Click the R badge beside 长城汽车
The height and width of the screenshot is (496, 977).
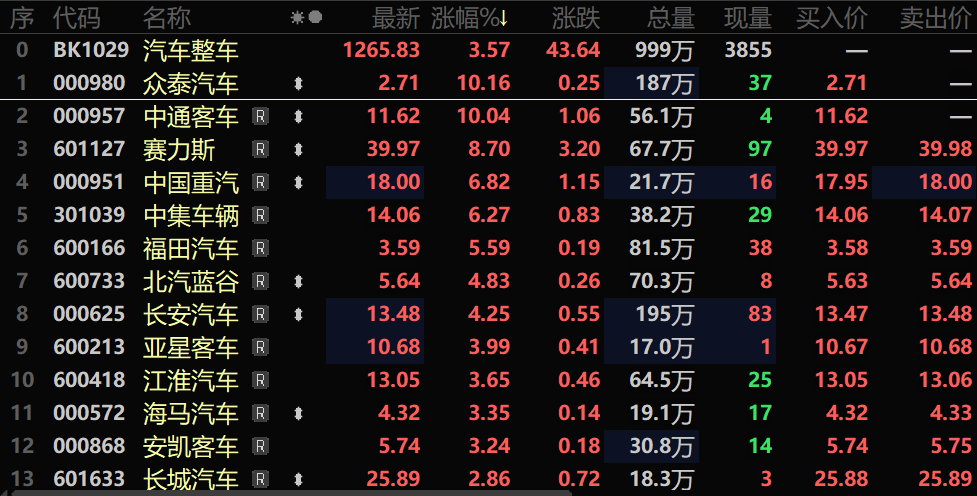[x=260, y=479]
